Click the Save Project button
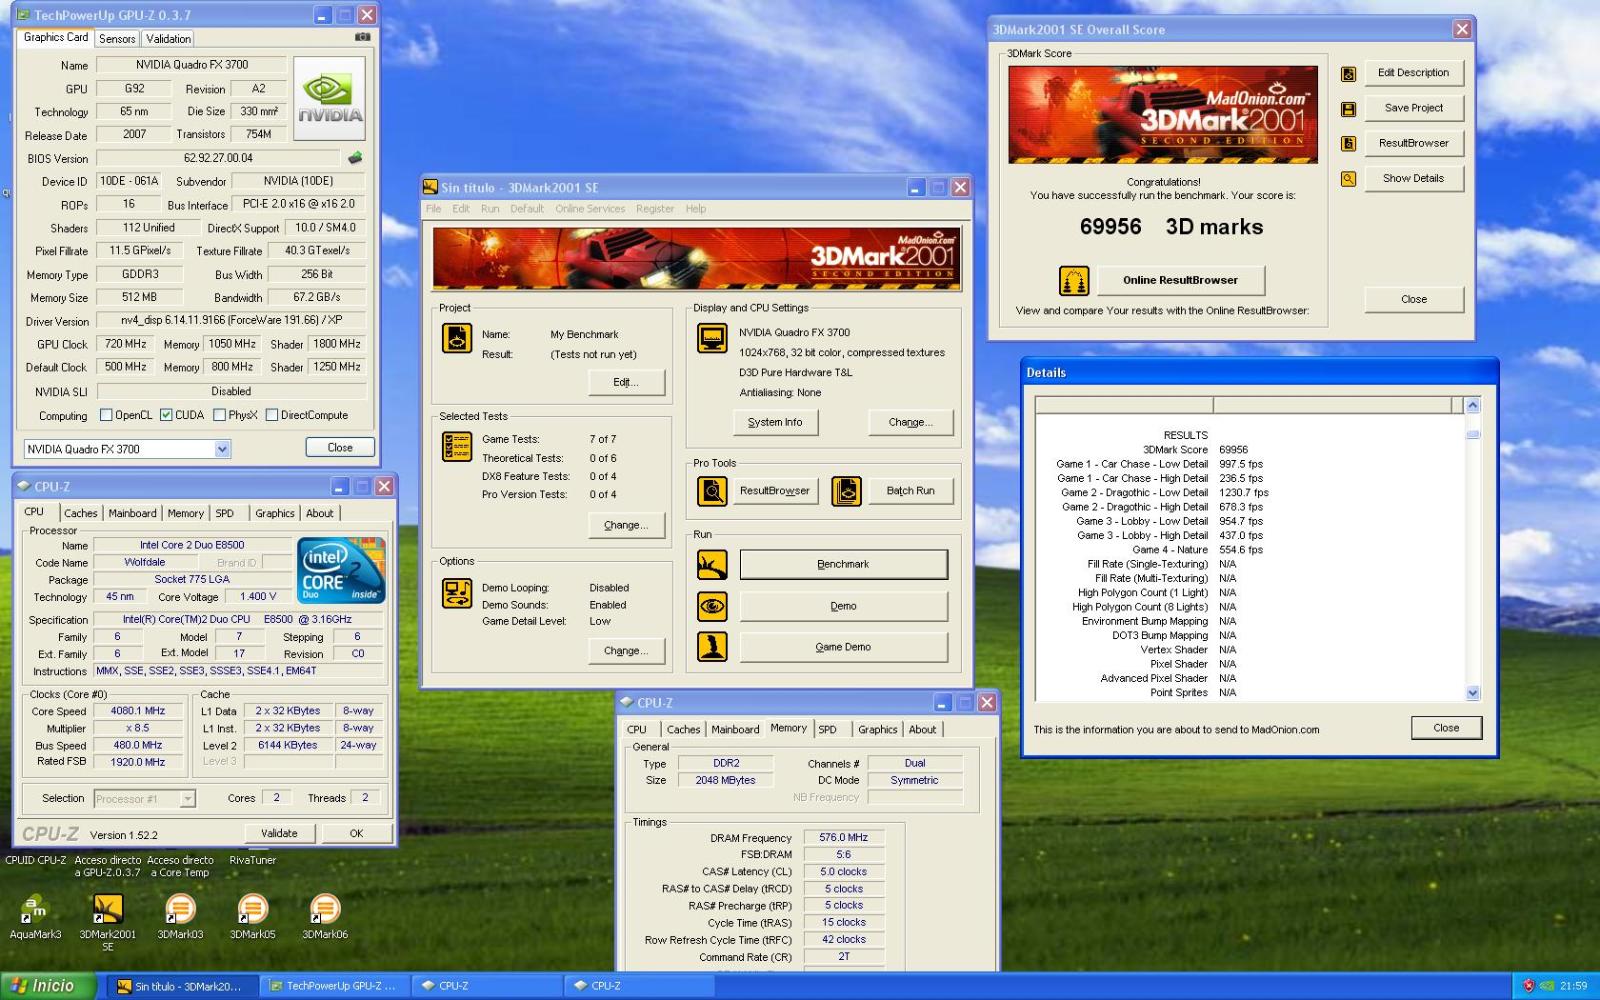The width and height of the screenshot is (1600, 1000). coord(1413,109)
